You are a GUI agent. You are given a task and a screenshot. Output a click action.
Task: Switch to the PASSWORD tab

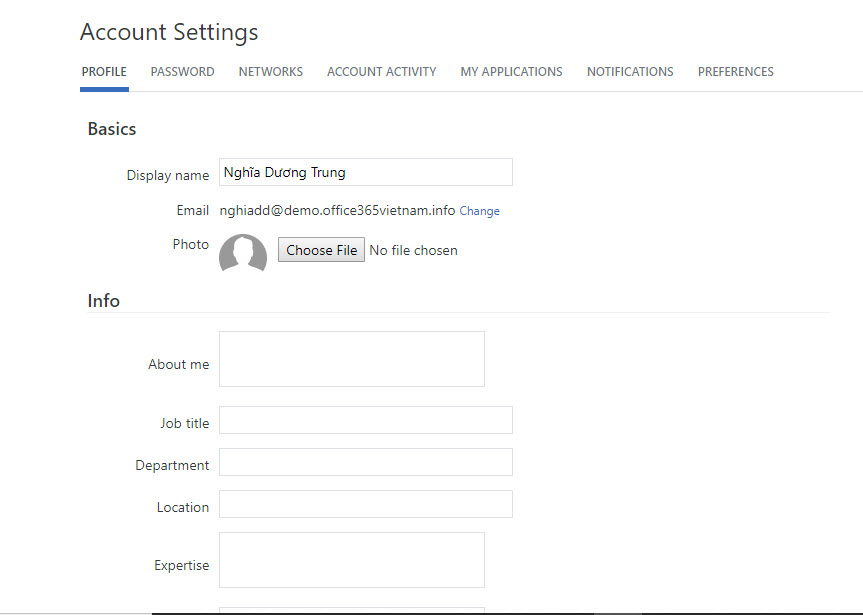tap(182, 72)
